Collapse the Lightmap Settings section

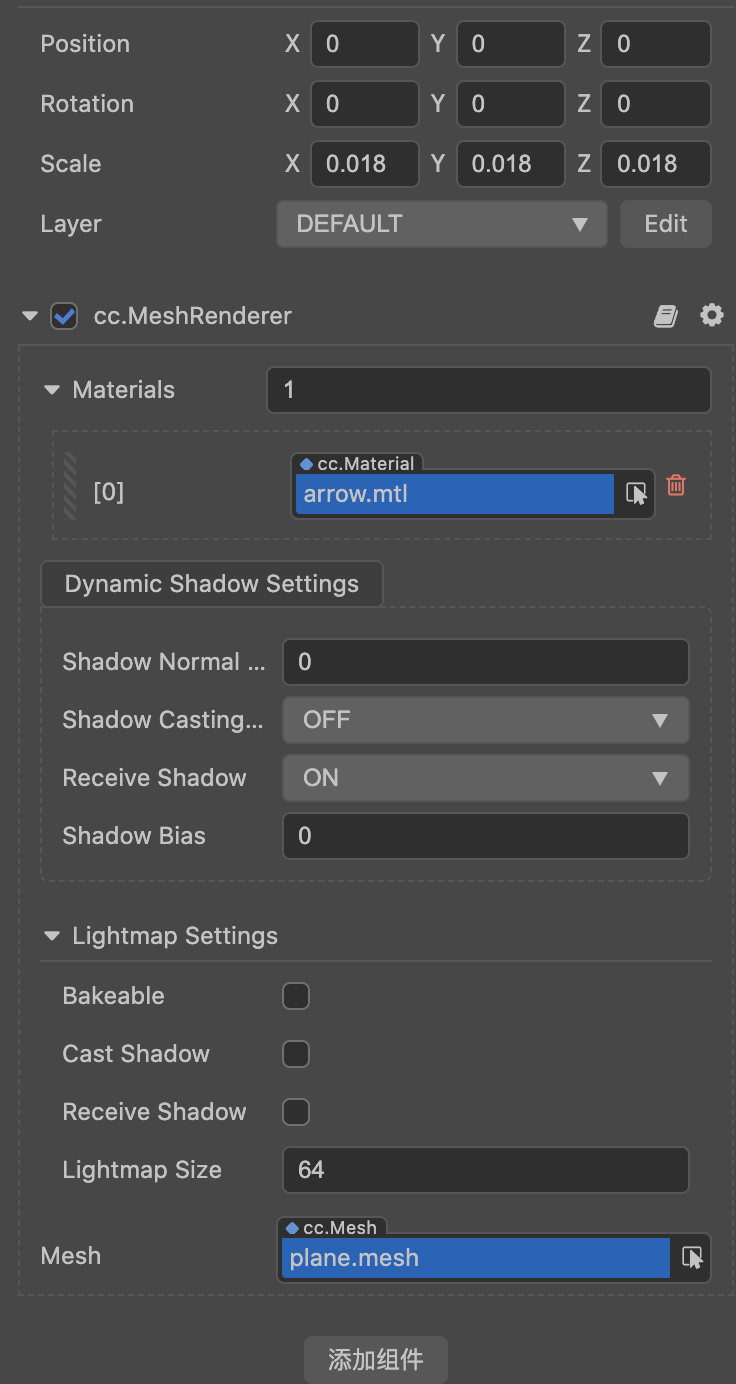pos(52,936)
